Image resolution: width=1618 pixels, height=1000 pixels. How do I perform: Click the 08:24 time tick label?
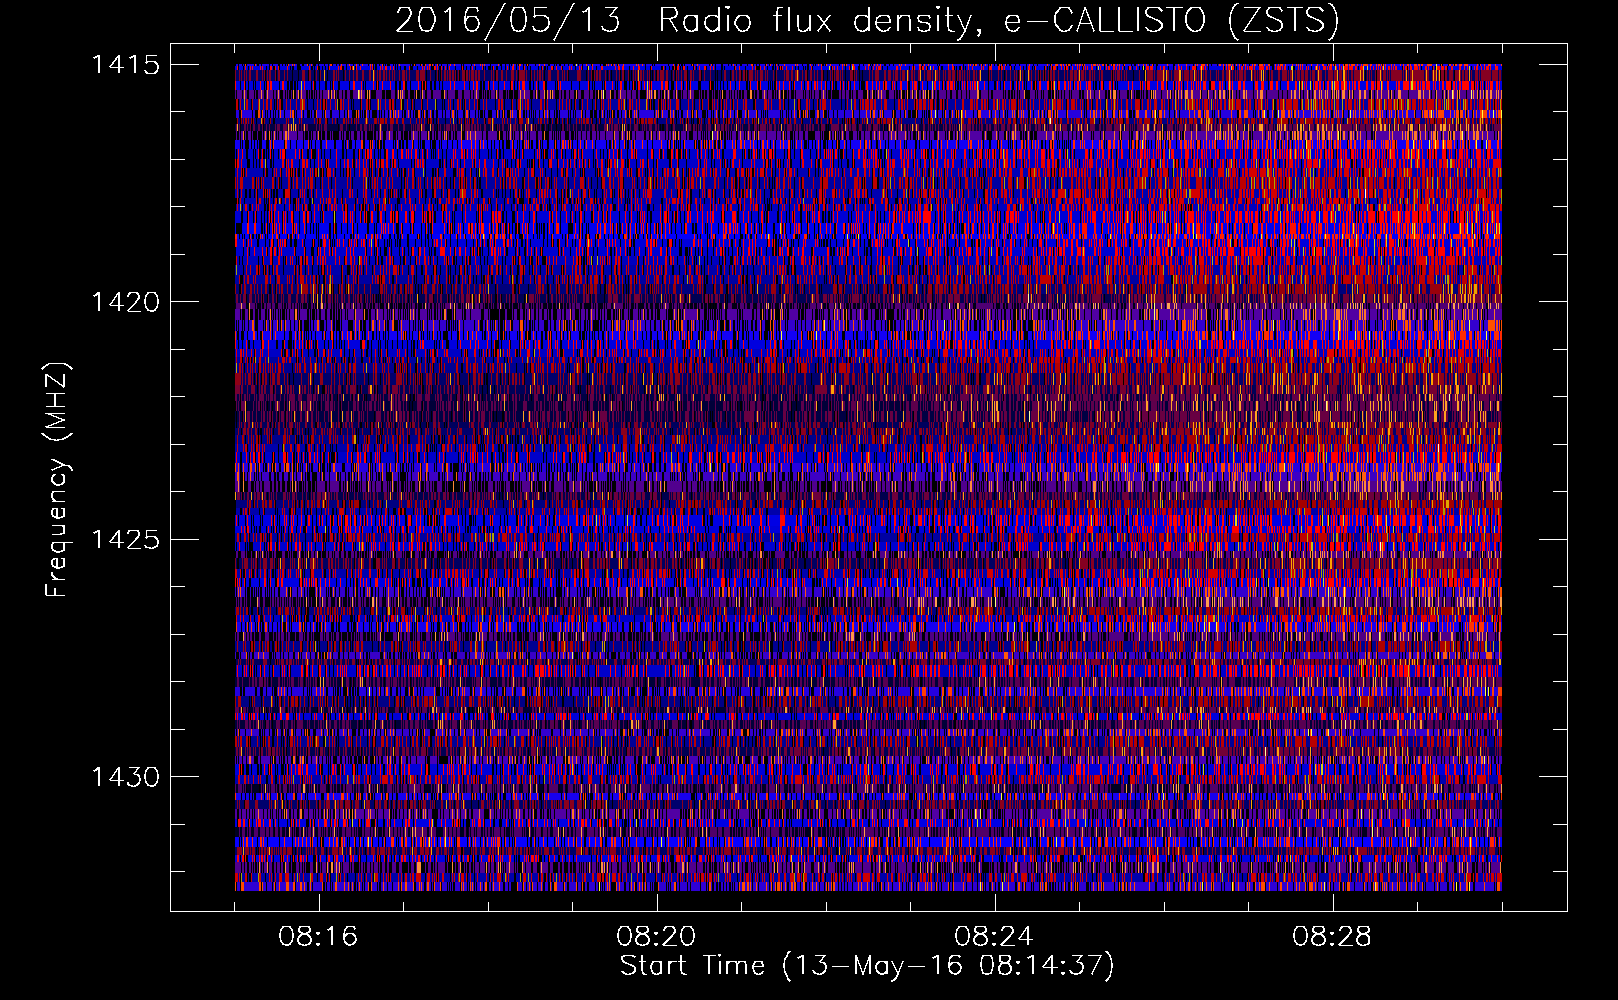[994, 937]
